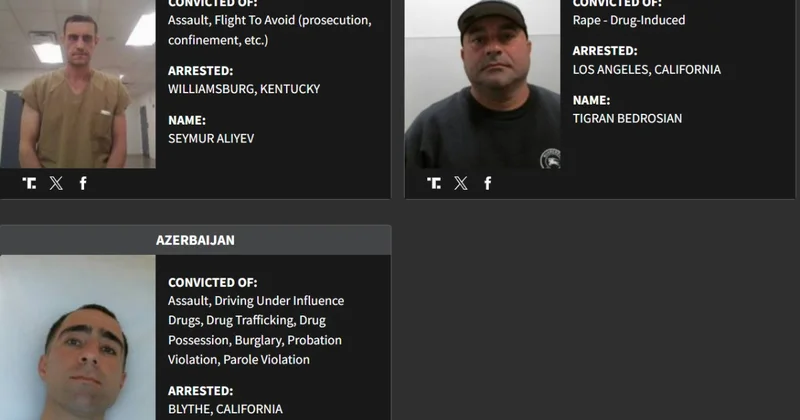The width and height of the screenshot is (800, 420).
Task: Click the WILLIAMSBURG, KENTUCKY arrest location
Action: click(x=244, y=89)
